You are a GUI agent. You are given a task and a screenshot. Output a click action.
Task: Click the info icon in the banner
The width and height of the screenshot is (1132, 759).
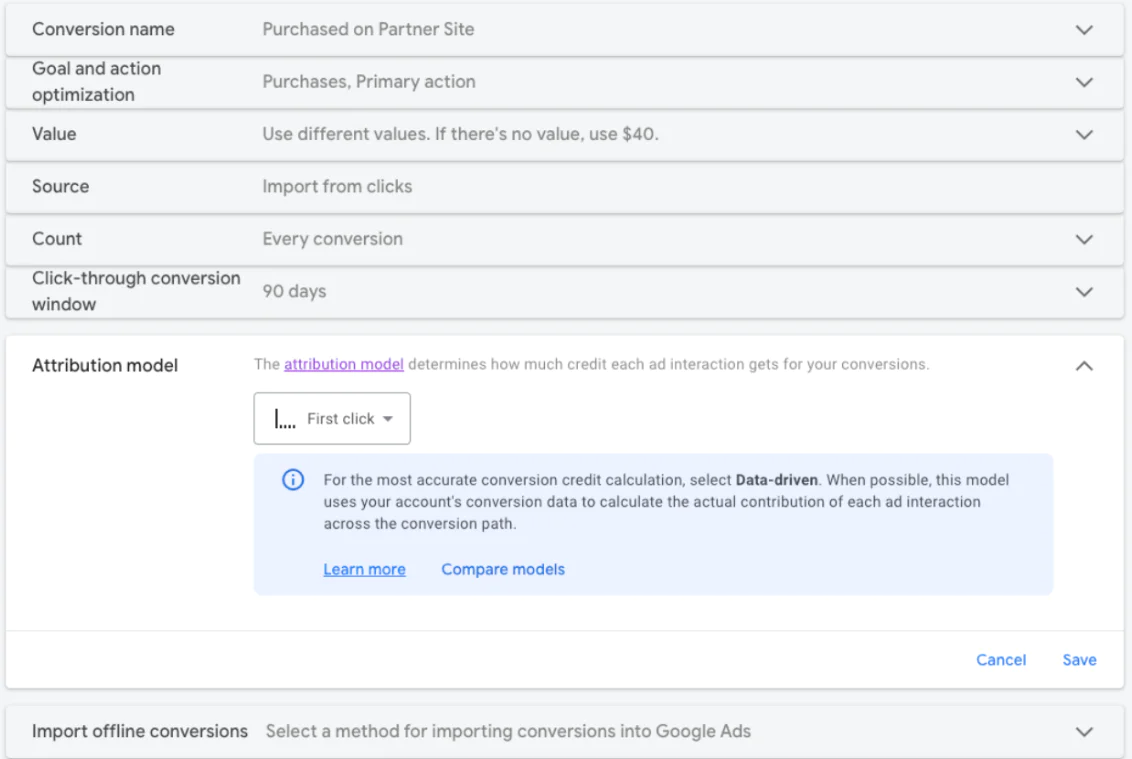[292, 480]
